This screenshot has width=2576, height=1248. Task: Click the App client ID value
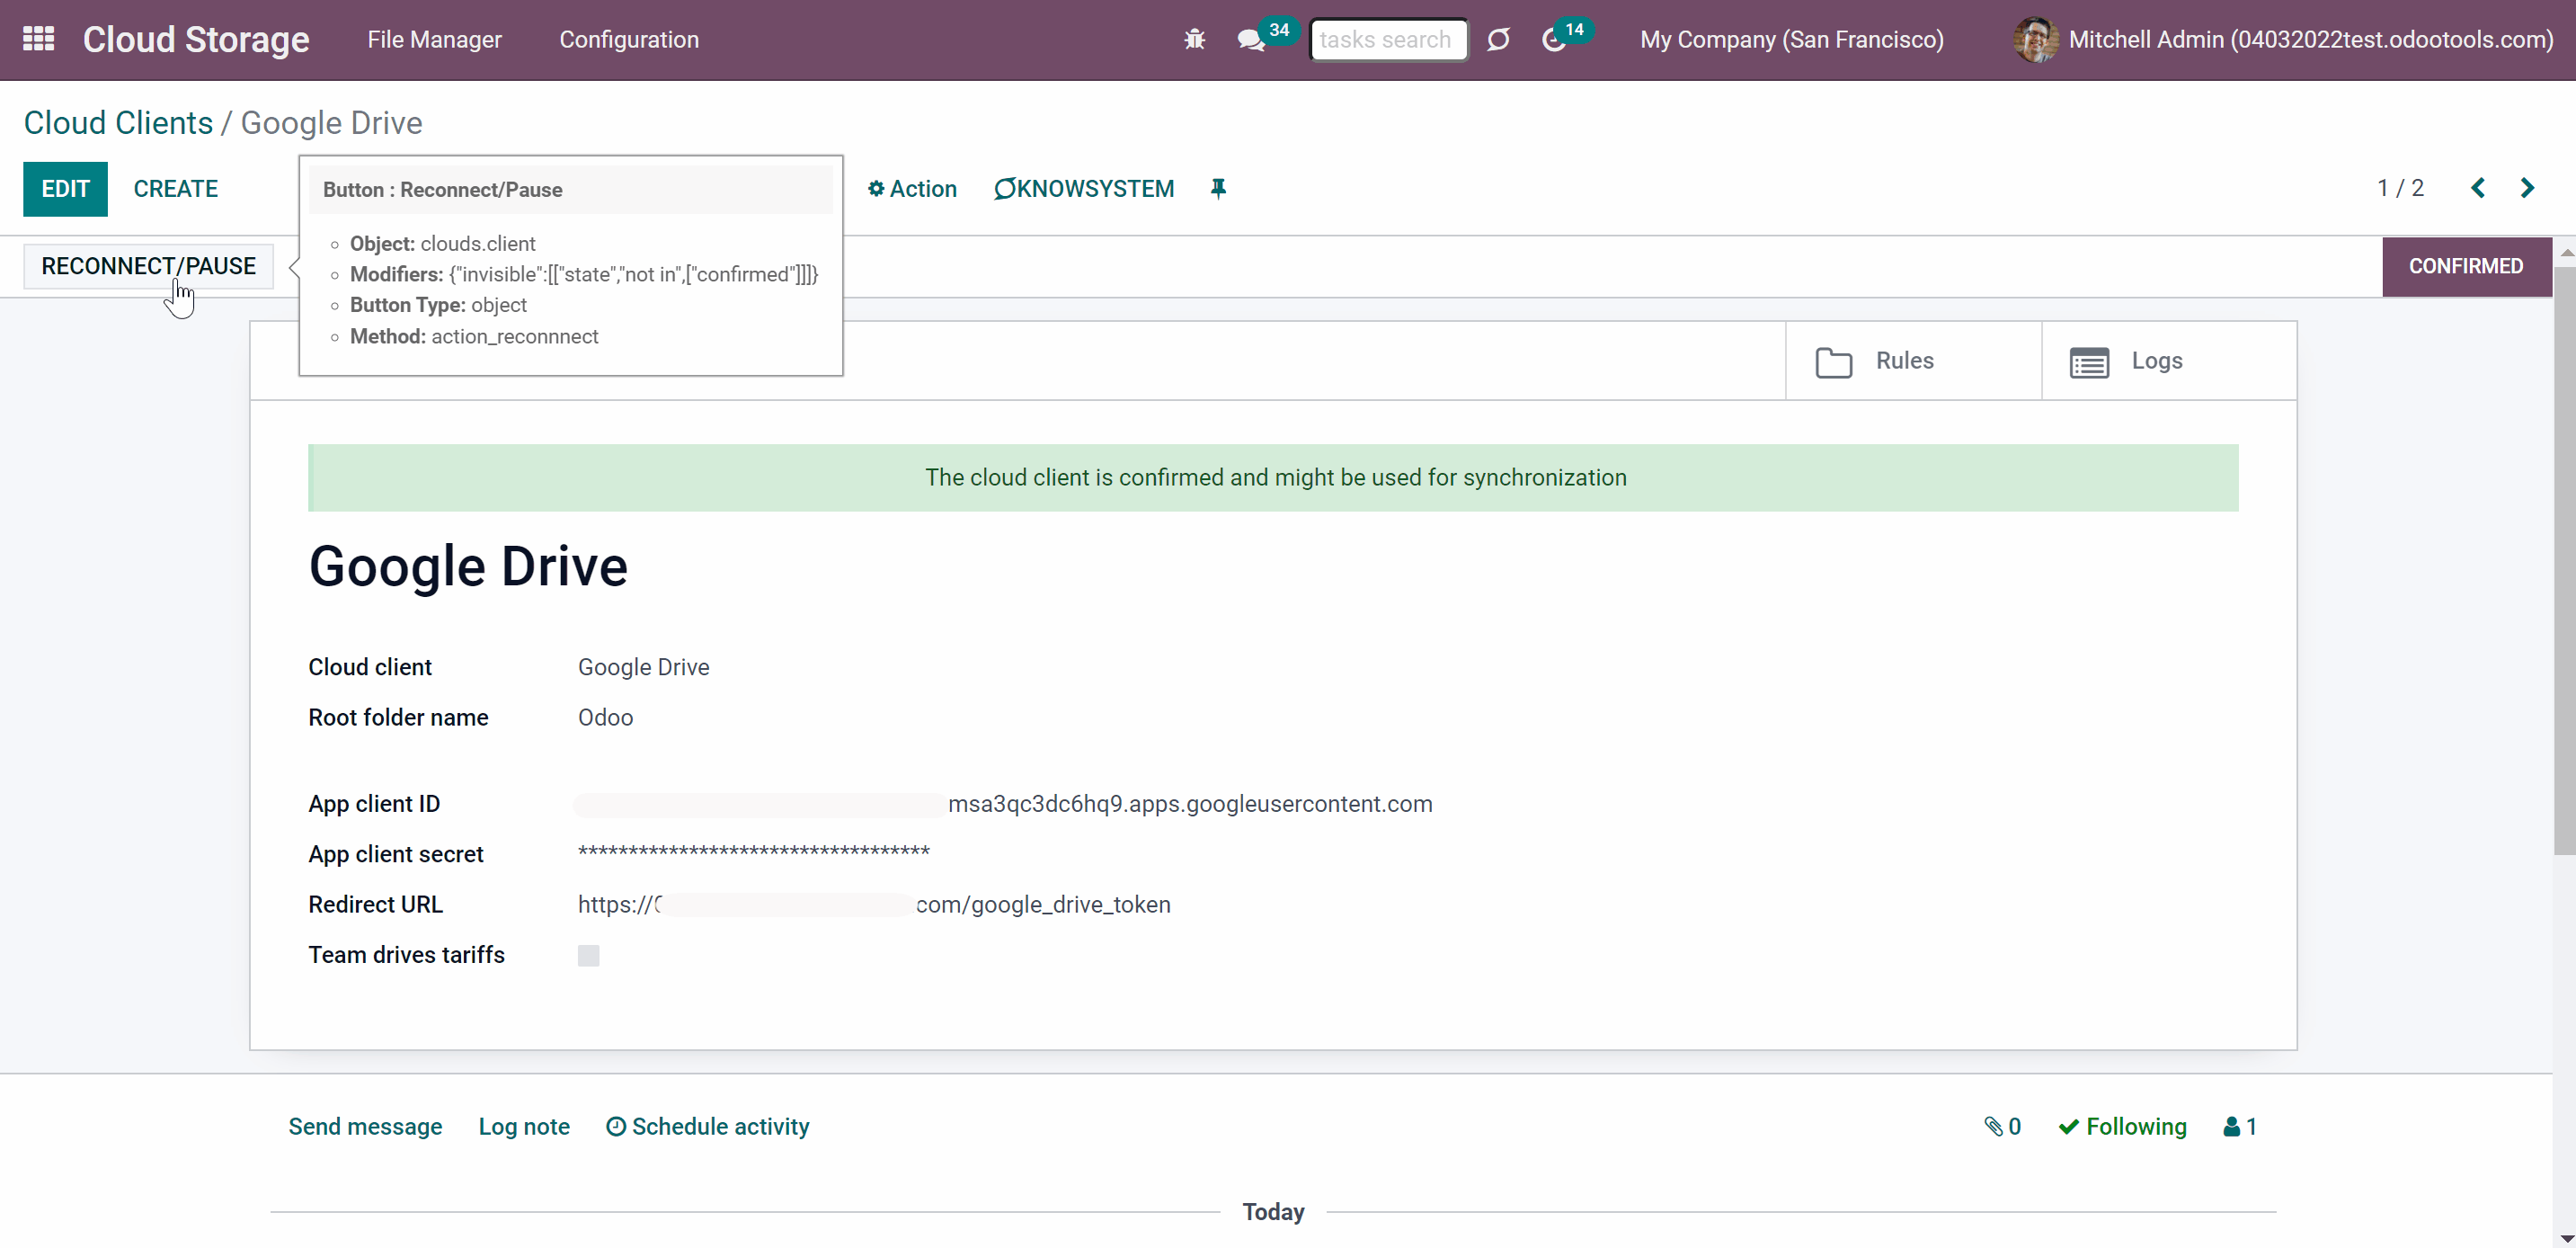pos(1004,804)
